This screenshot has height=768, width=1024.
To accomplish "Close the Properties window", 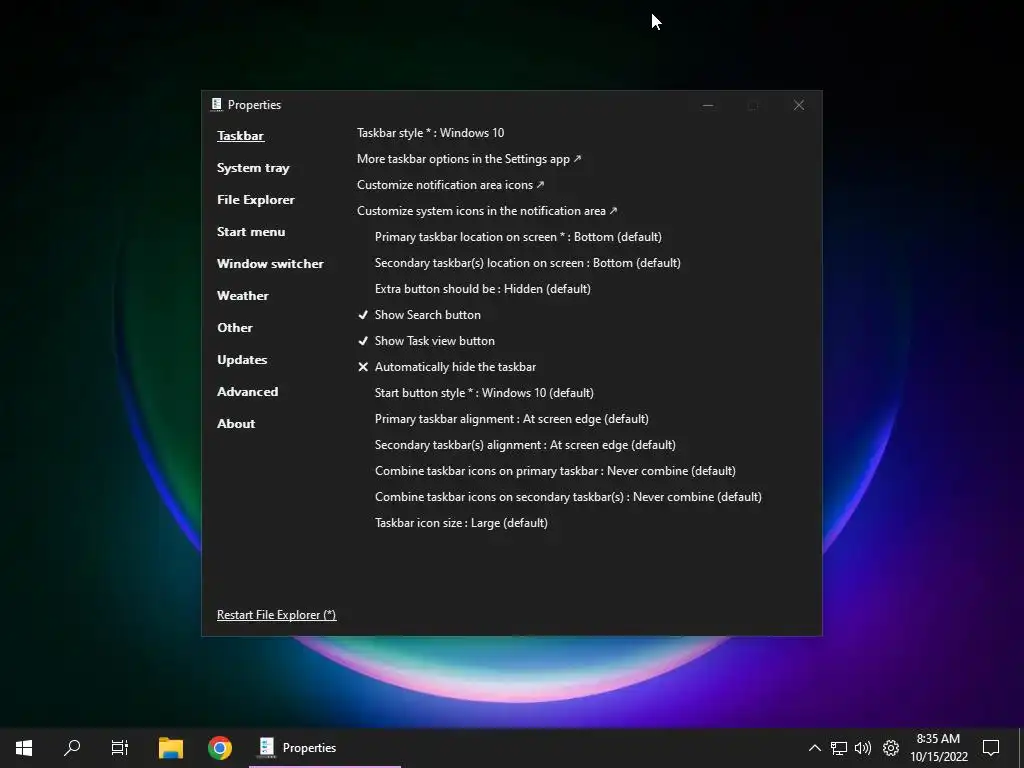I will point(799,105).
